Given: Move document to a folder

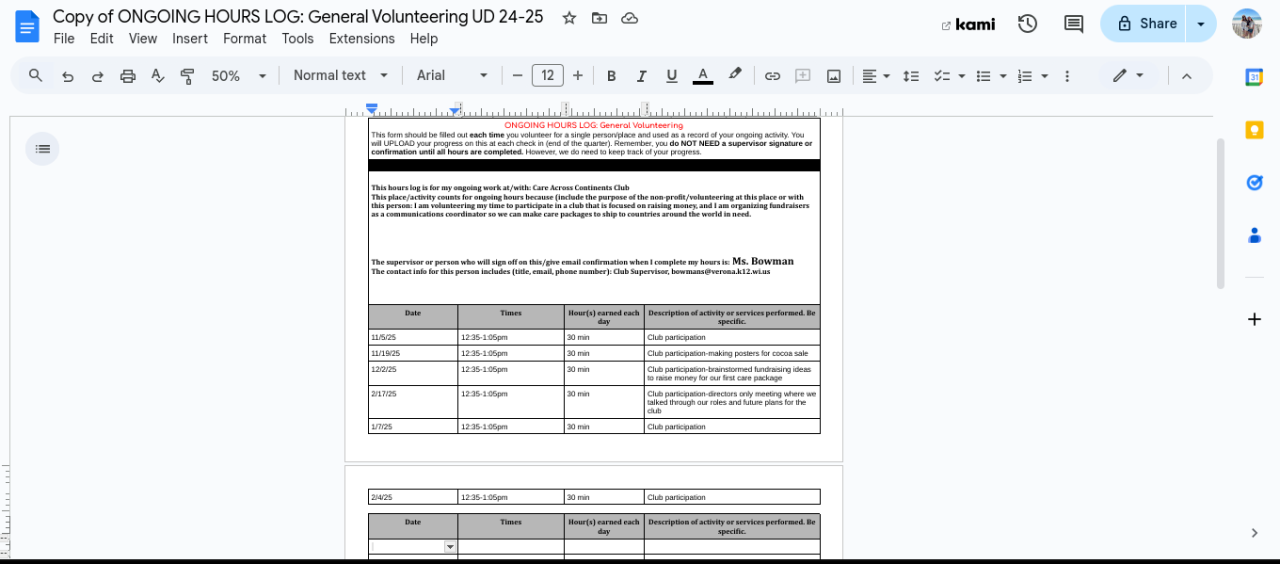Looking at the screenshot, I should 599,18.
